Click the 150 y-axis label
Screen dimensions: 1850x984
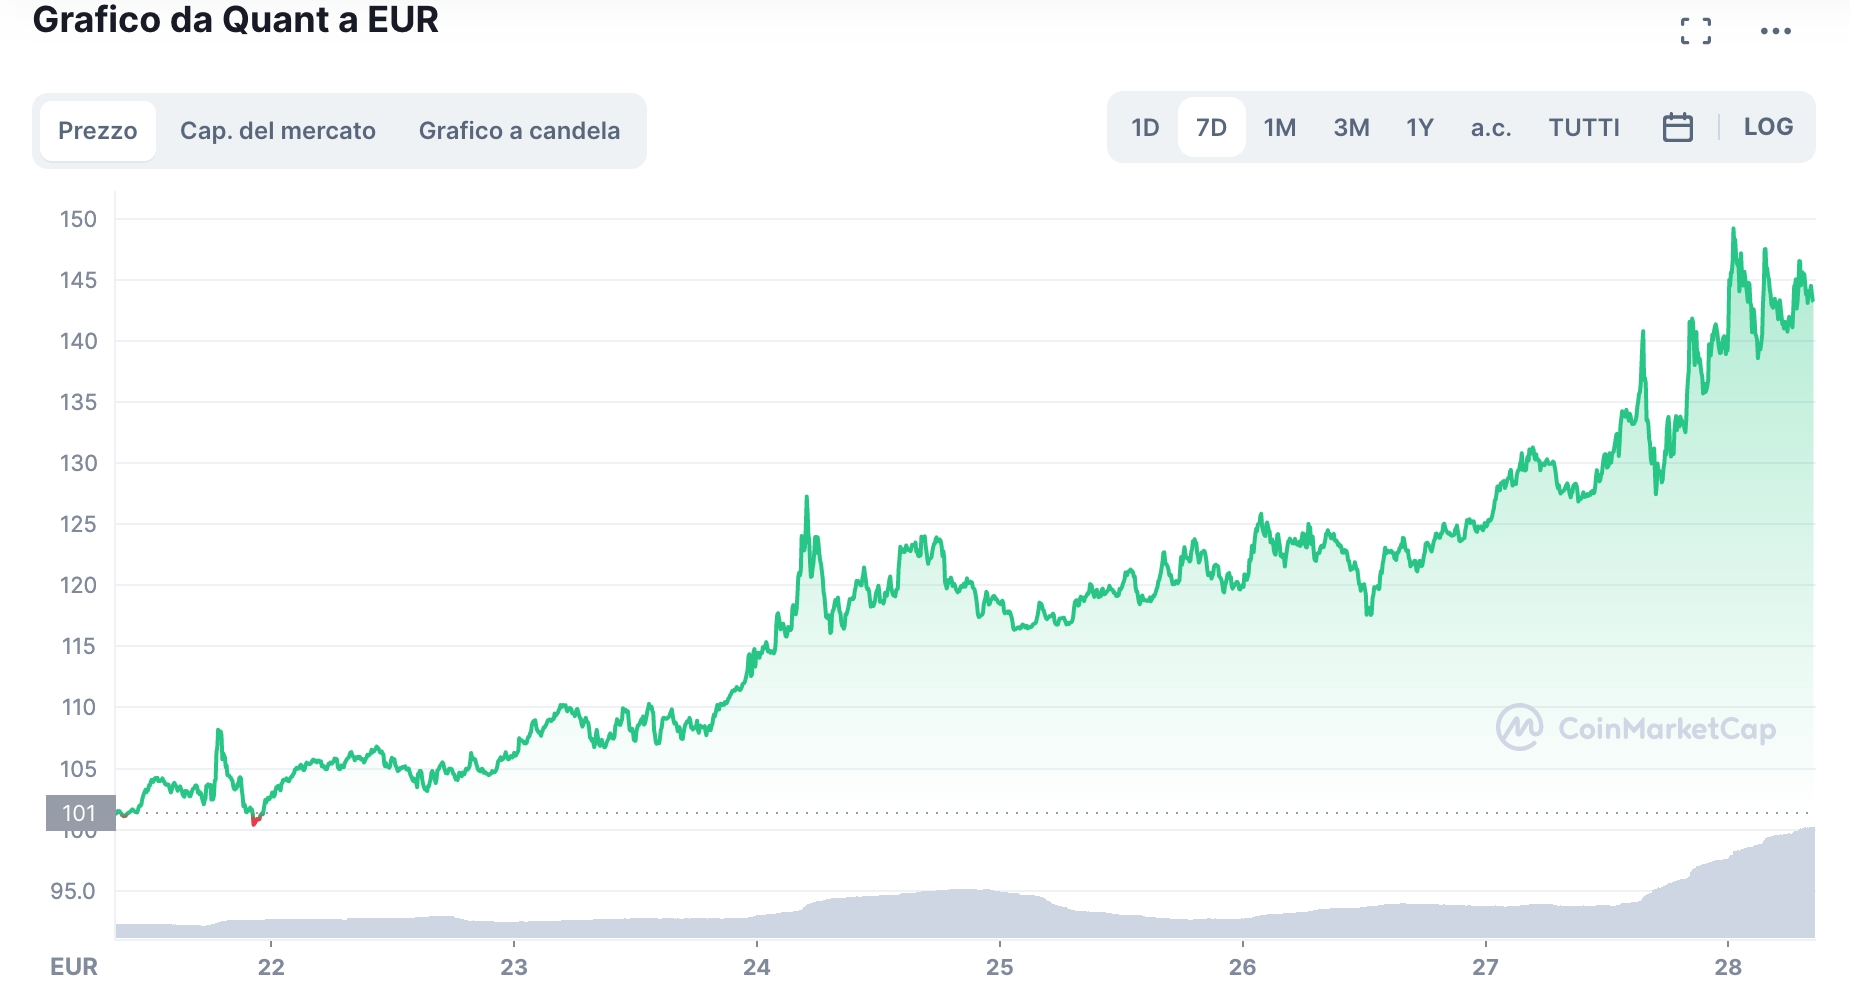[x=78, y=219]
